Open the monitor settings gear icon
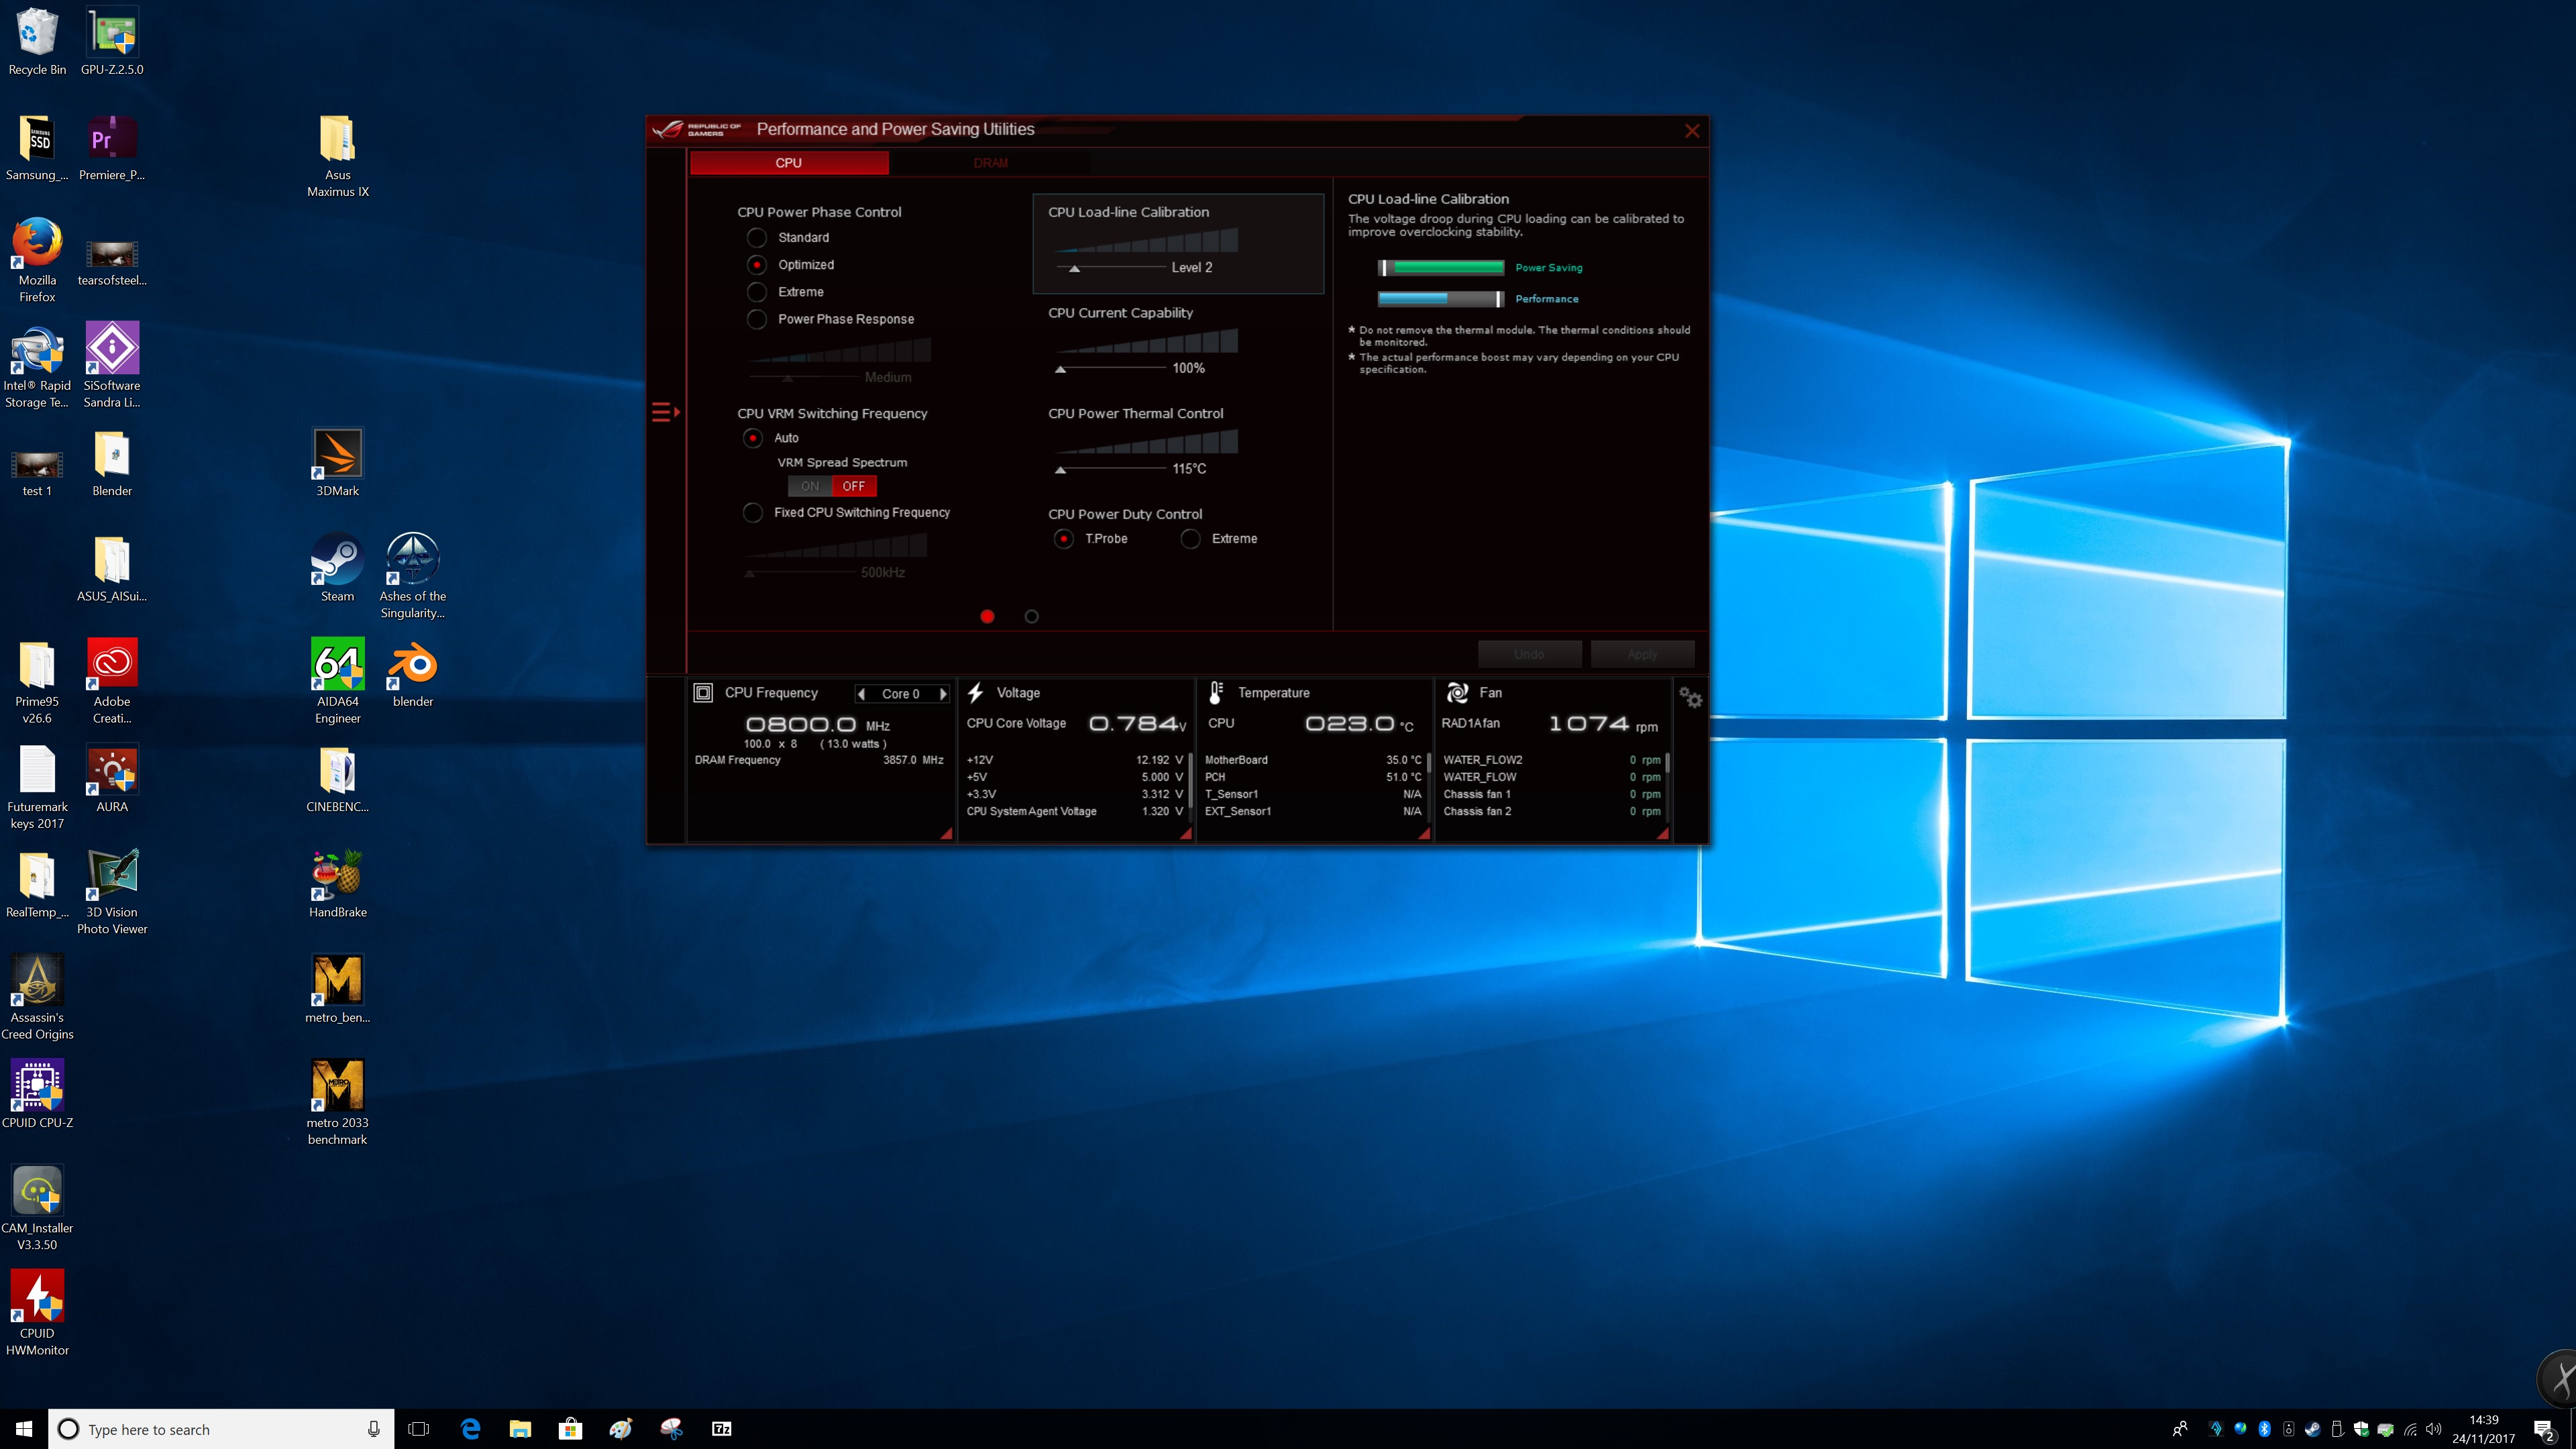2576x1449 pixels. click(1690, 697)
